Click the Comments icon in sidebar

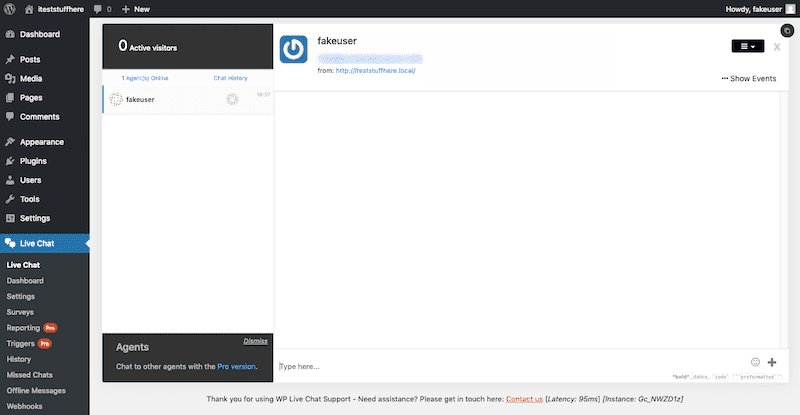[x=10, y=116]
